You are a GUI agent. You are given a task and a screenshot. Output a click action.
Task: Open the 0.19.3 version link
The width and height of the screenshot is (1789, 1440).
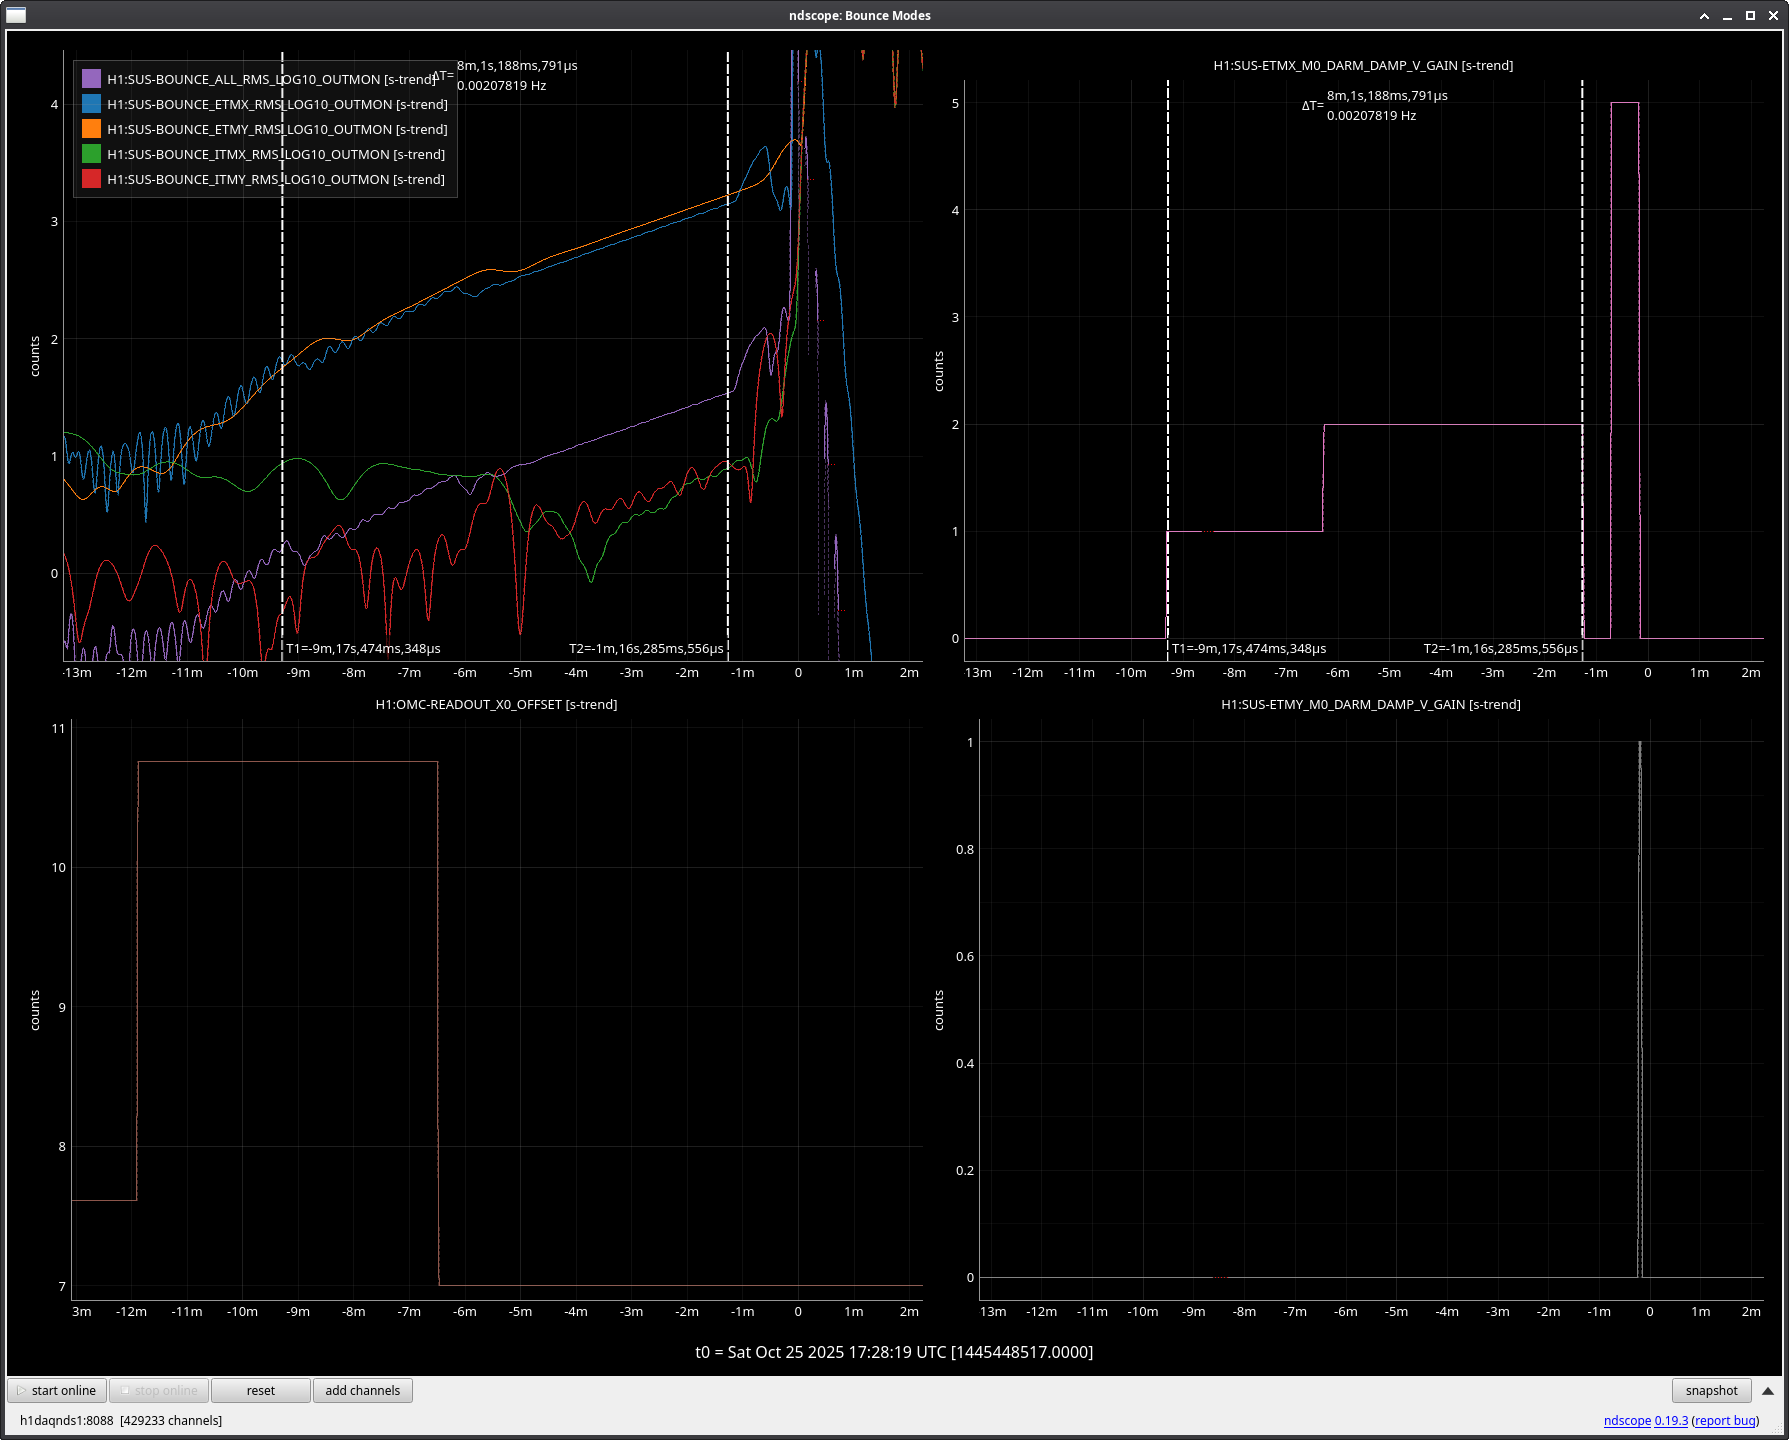tap(1671, 1421)
